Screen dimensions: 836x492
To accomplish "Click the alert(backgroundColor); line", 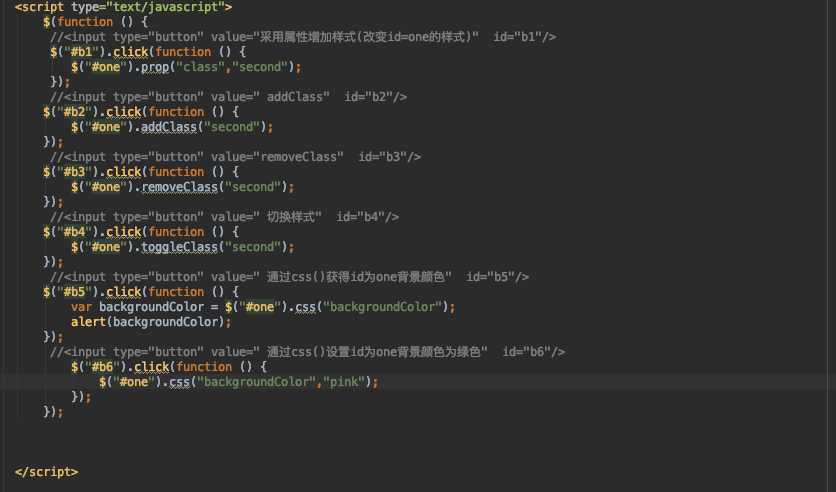I will (x=151, y=321).
